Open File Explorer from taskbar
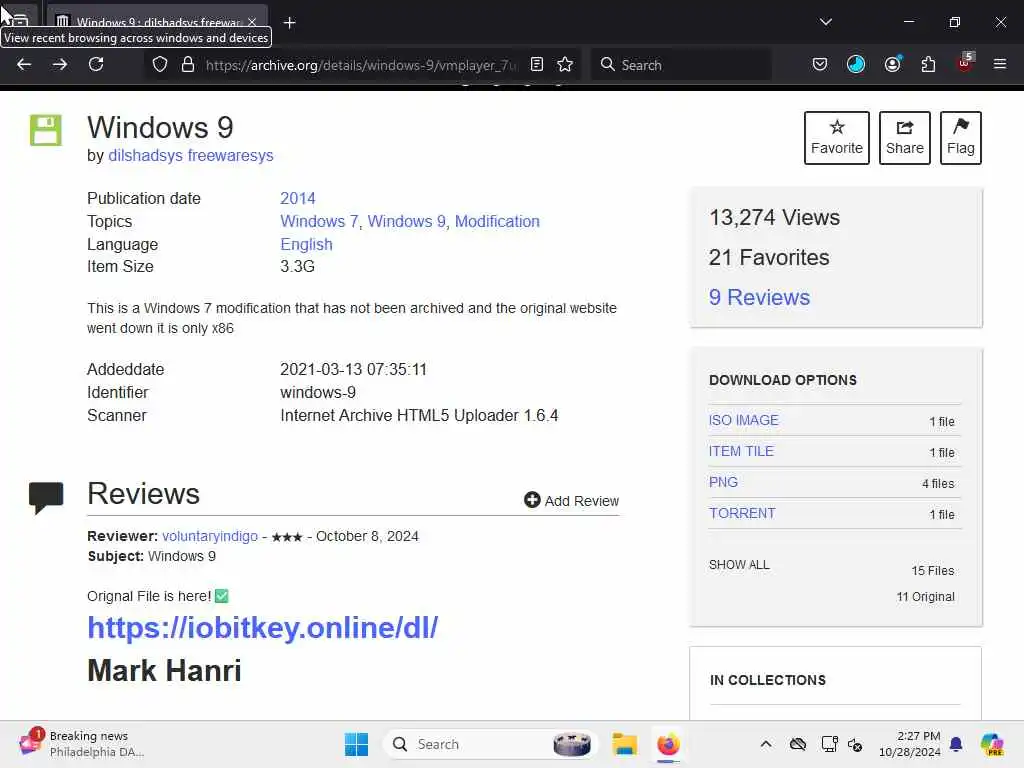1024x768 pixels. [x=624, y=744]
